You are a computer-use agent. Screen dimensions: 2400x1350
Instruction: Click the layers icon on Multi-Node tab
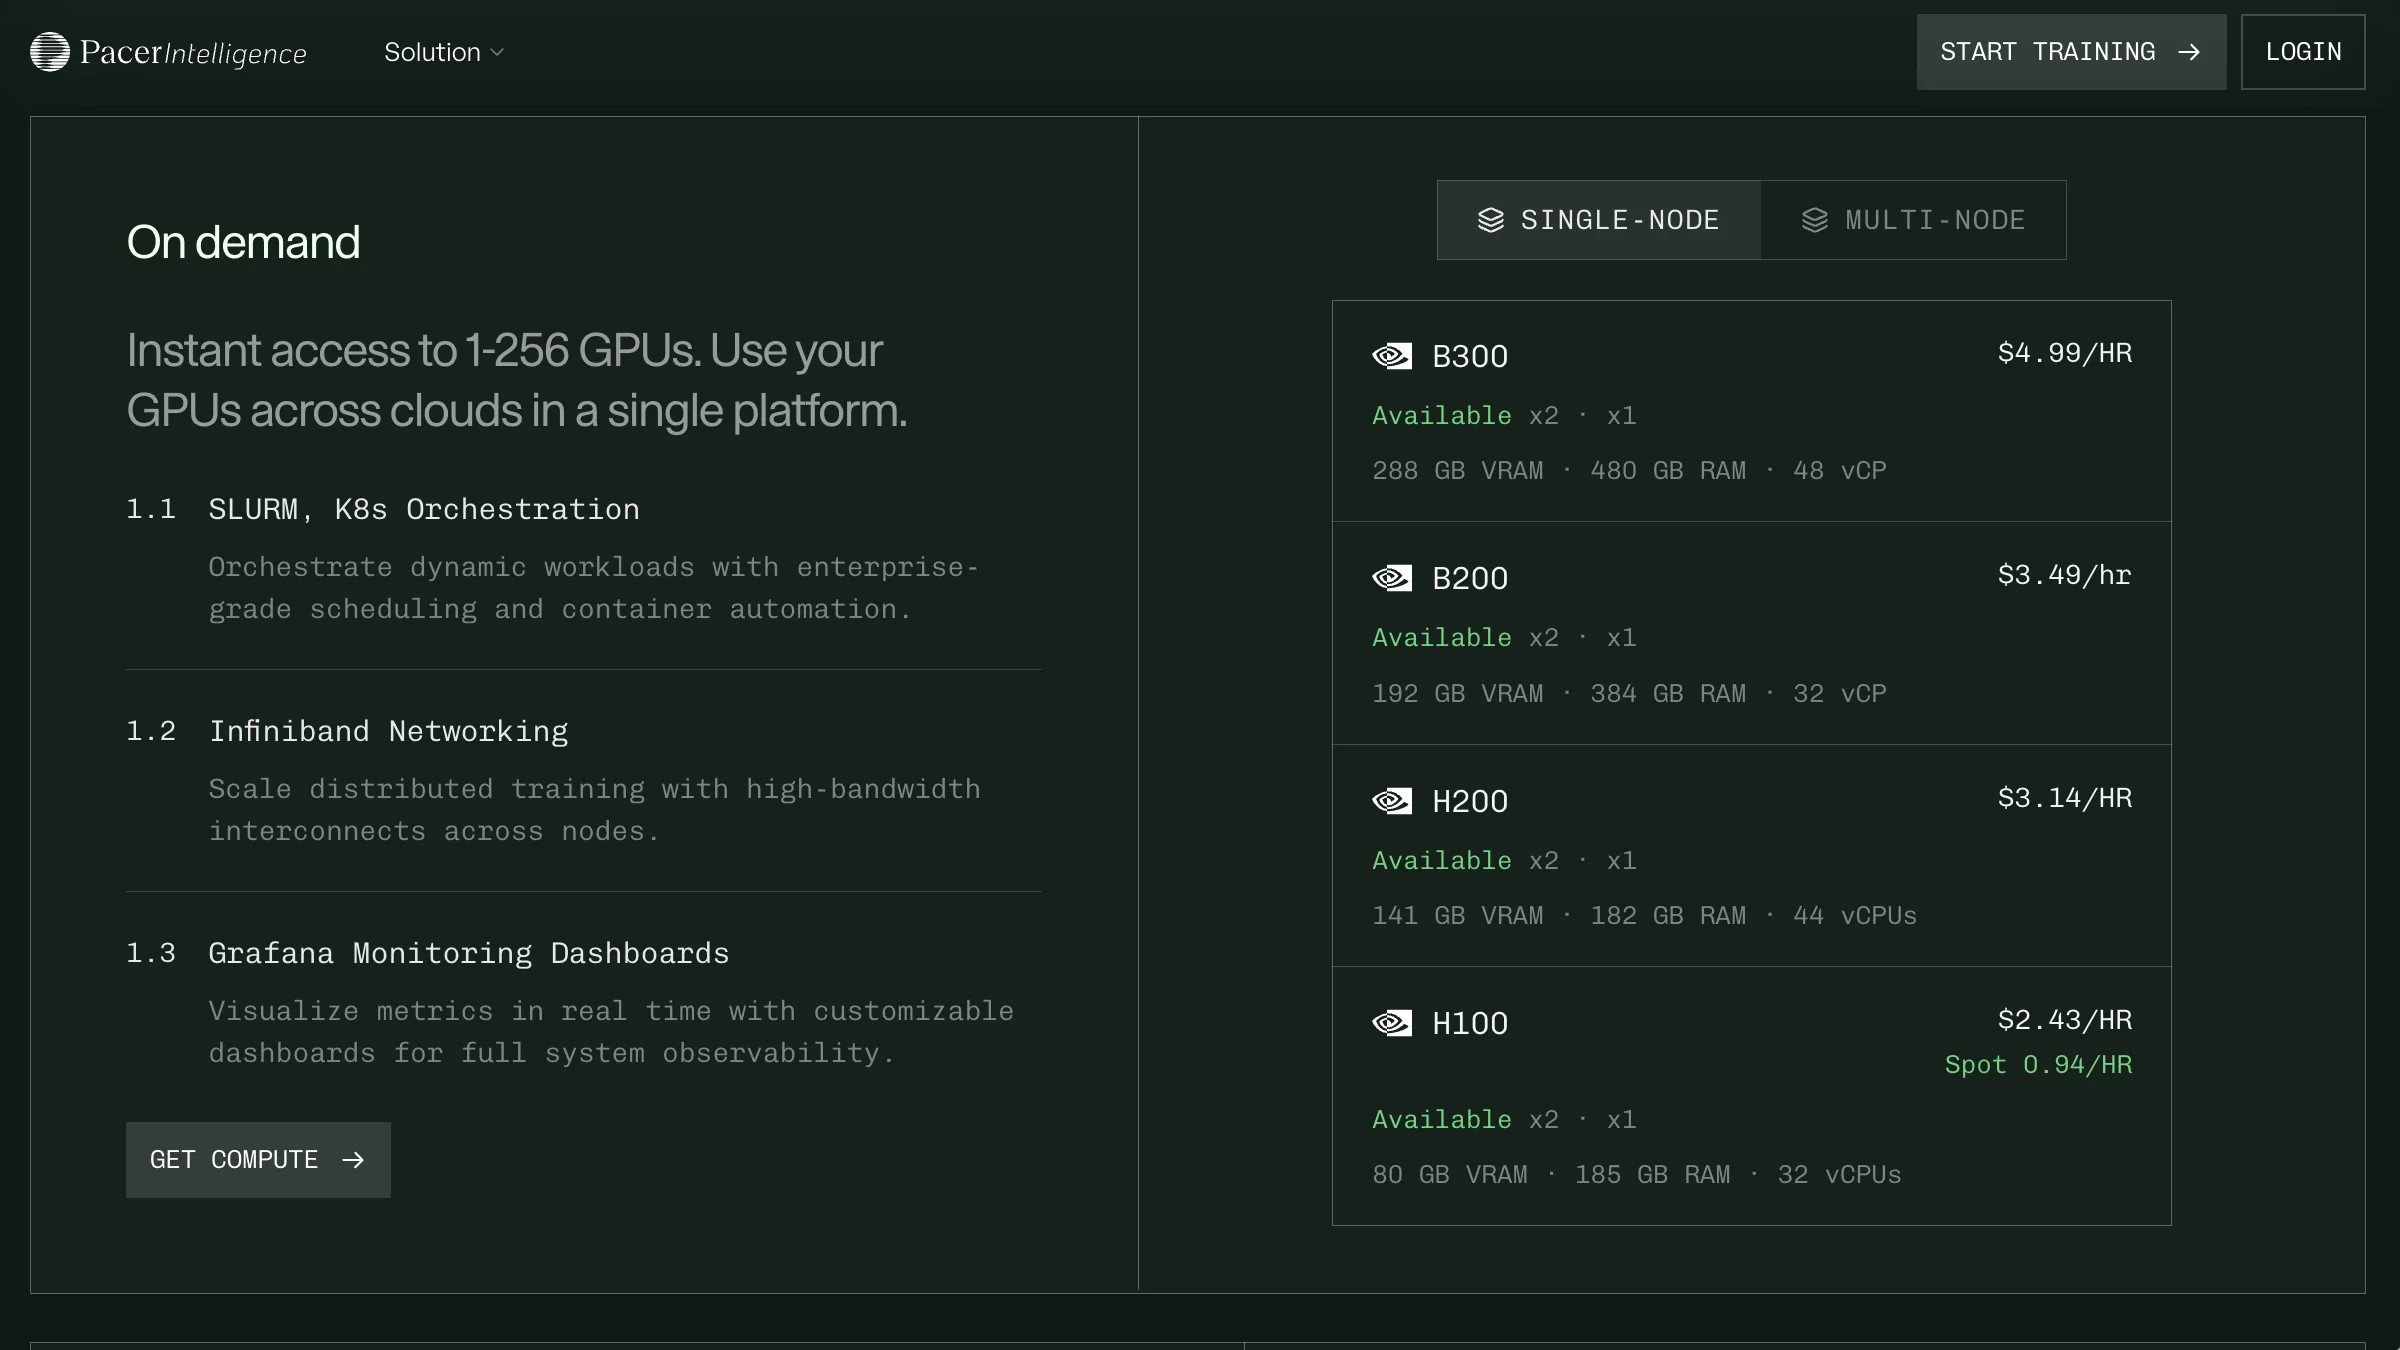pyautogui.click(x=1815, y=220)
